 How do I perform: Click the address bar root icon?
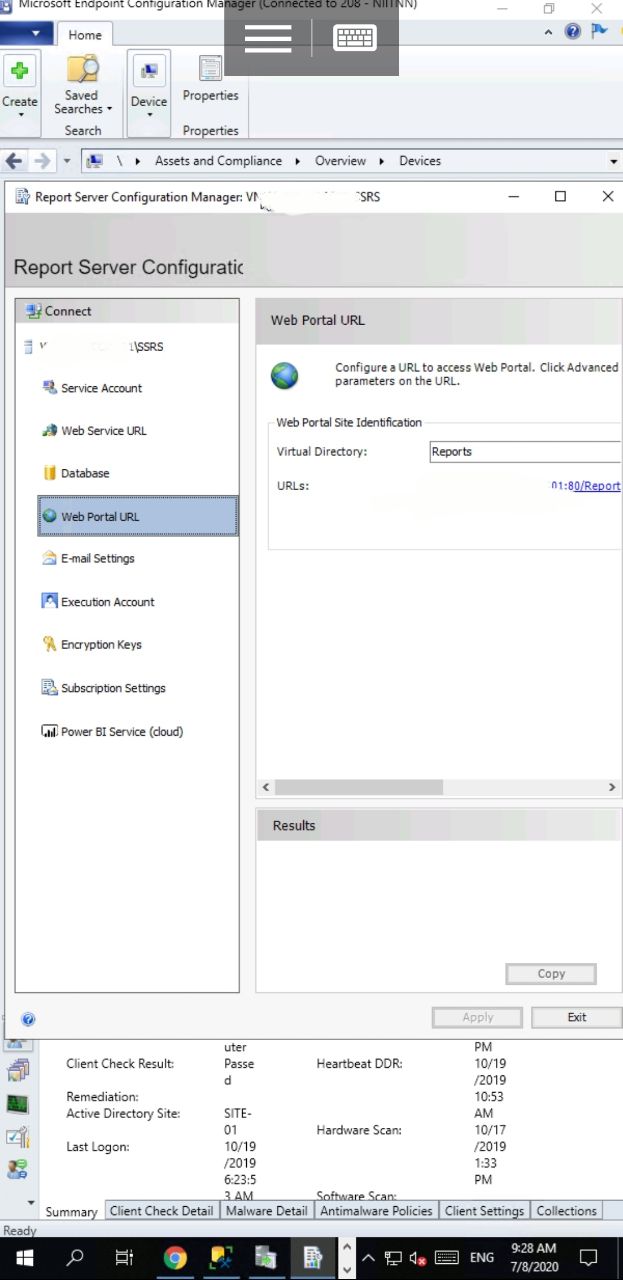pyautogui.click(x=95, y=161)
